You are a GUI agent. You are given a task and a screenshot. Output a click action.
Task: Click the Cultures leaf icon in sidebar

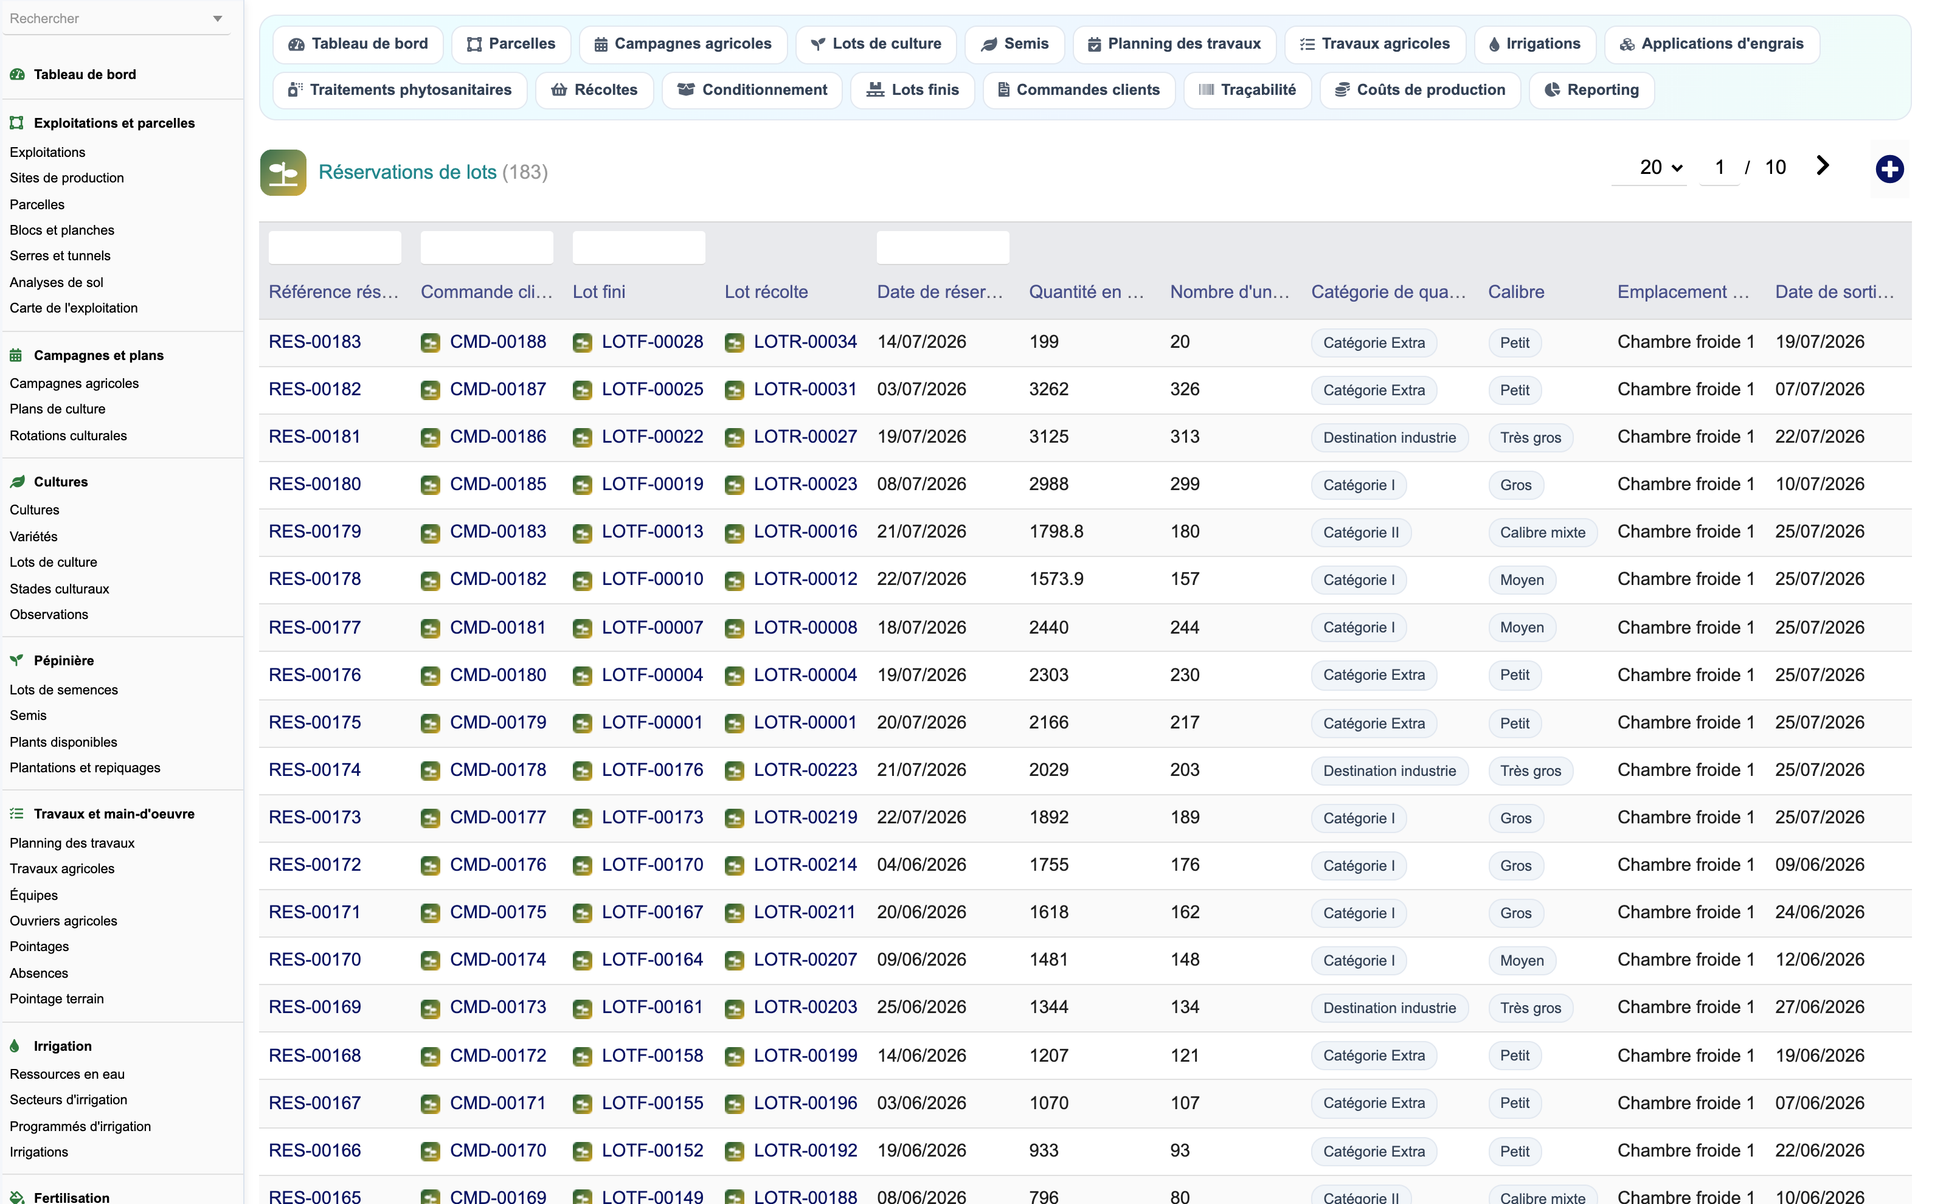(17, 482)
